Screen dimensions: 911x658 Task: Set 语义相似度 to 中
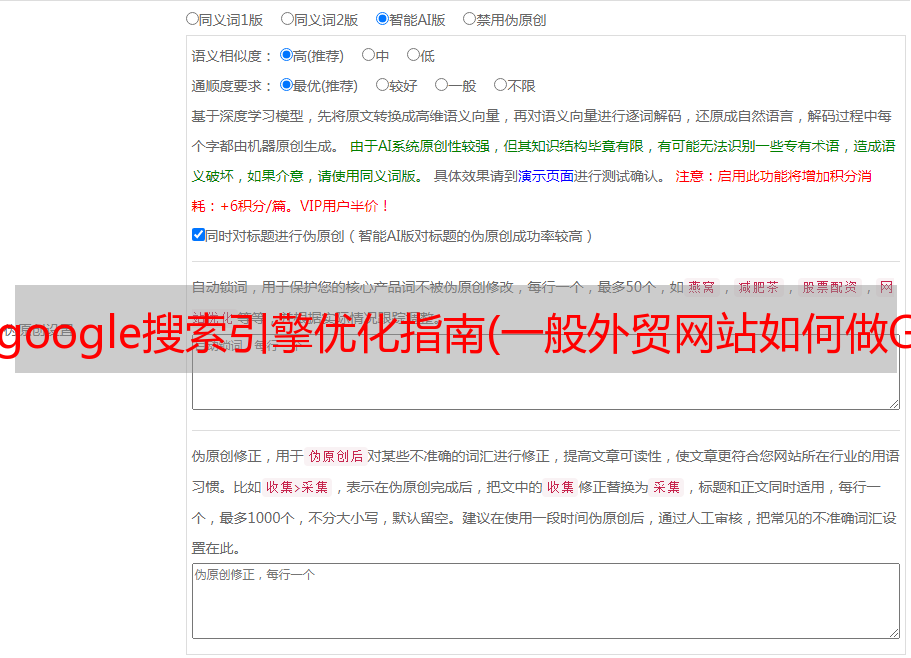pos(368,55)
